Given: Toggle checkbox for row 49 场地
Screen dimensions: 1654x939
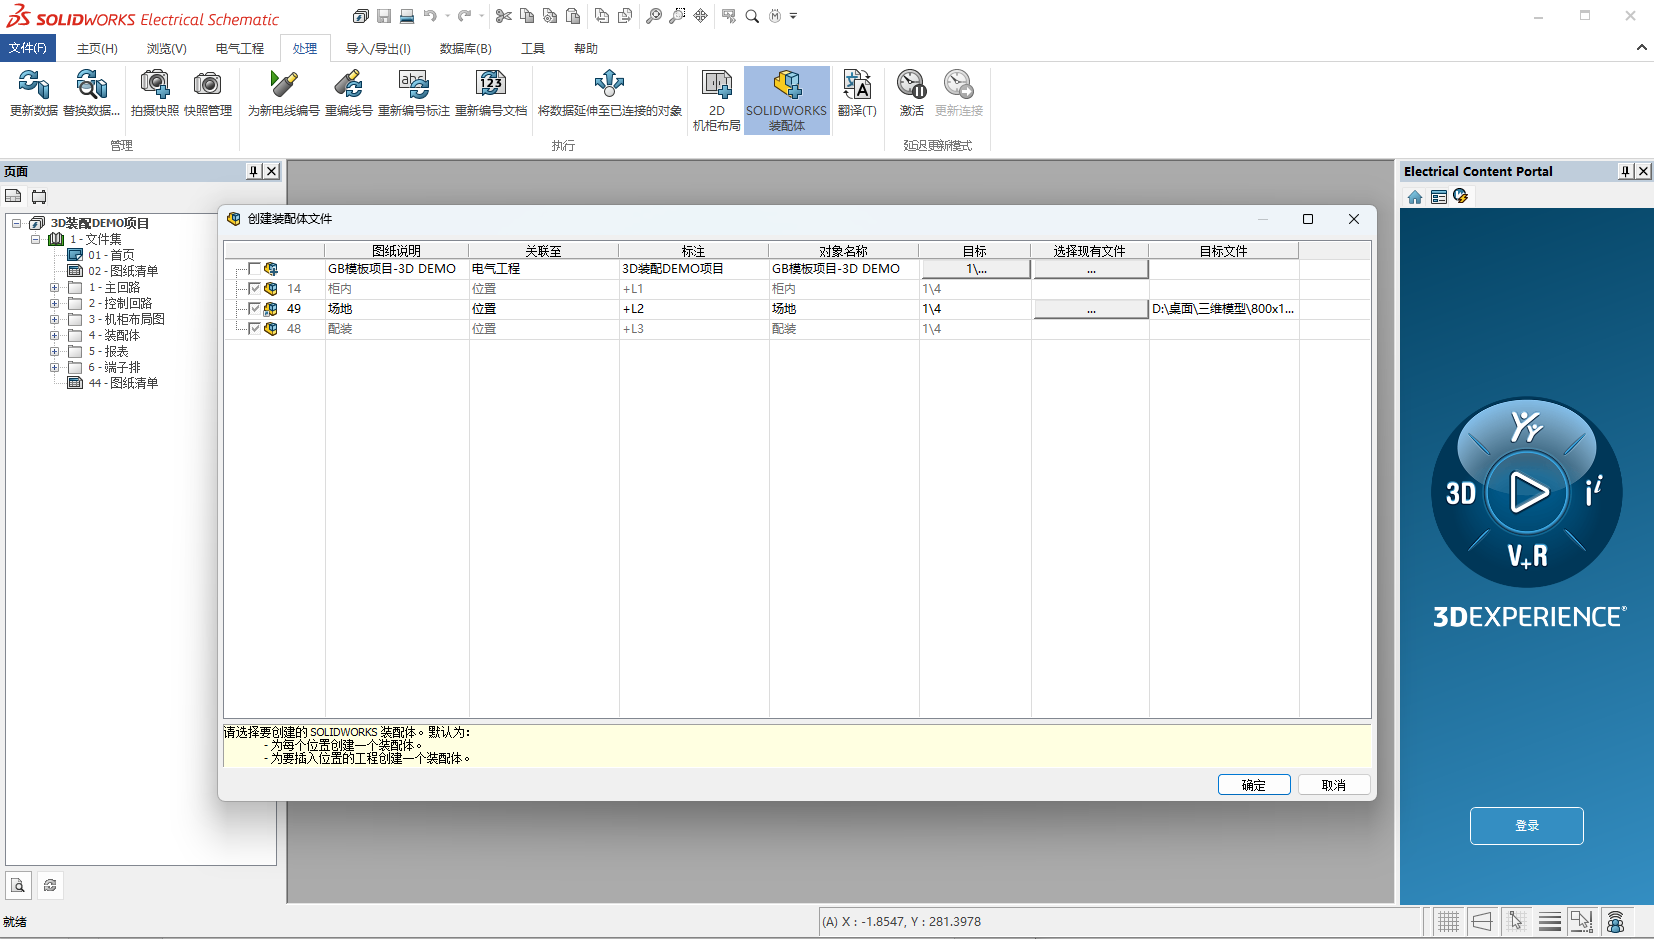Looking at the screenshot, I should click(x=255, y=309).
